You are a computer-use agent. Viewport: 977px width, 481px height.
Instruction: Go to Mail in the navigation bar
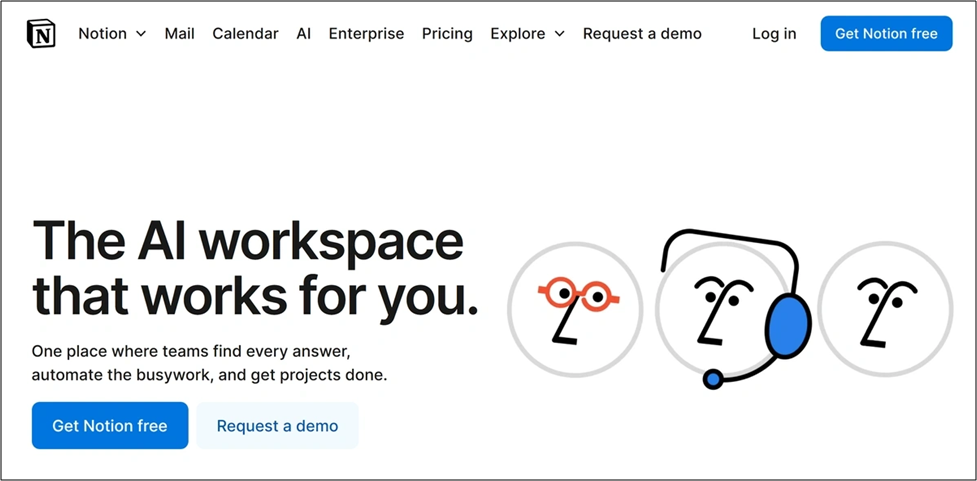pyautogui.click(x=179, y=34)
